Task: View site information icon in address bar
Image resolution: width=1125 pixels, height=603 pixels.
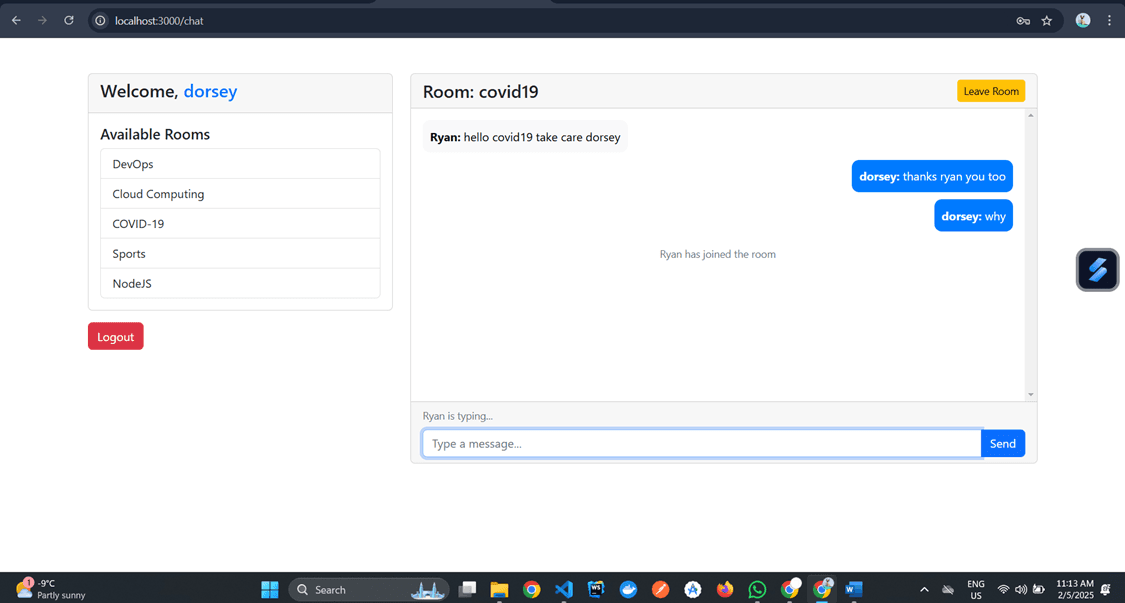Action: (x=100, y=20)
